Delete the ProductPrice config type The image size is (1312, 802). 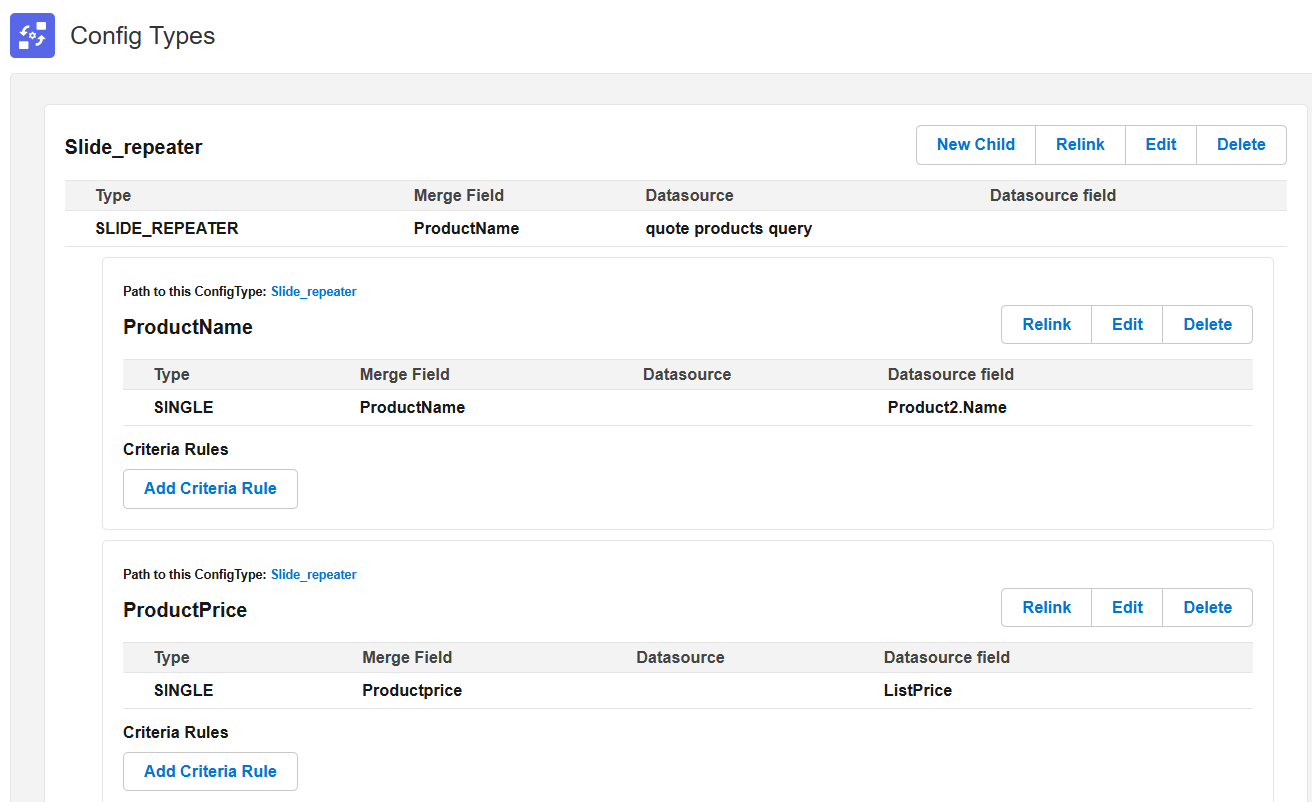point(1207,608)
